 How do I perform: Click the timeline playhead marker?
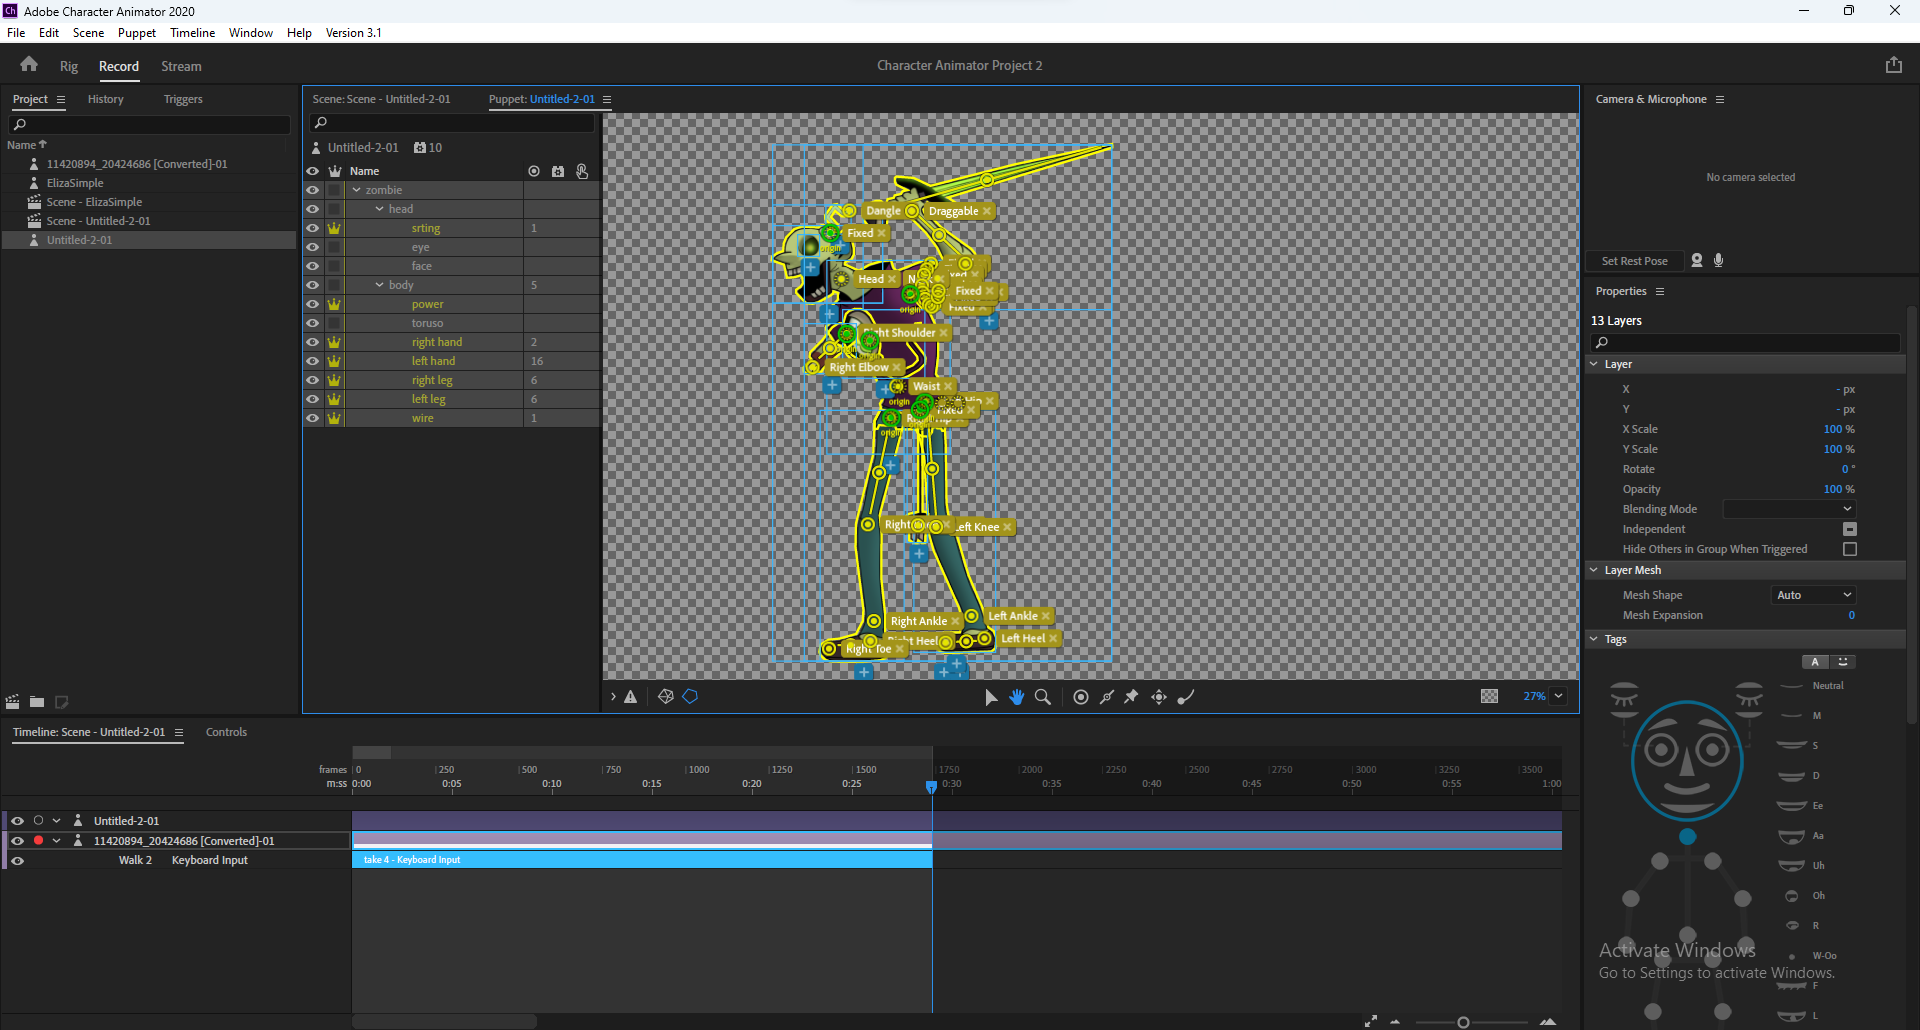[x=932, y=787]
